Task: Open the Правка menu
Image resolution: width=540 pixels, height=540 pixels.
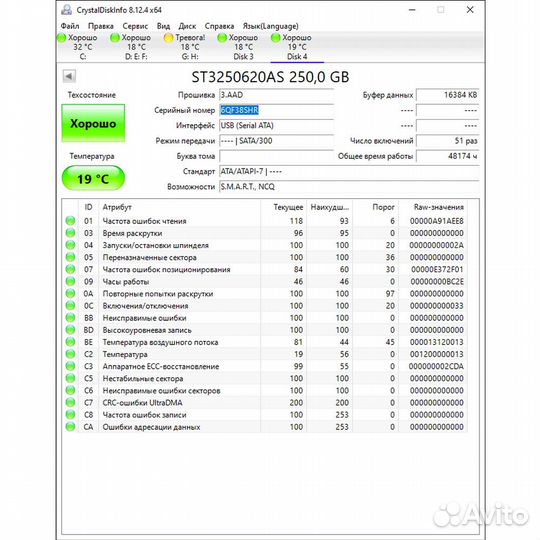Action: coord(101,26)
